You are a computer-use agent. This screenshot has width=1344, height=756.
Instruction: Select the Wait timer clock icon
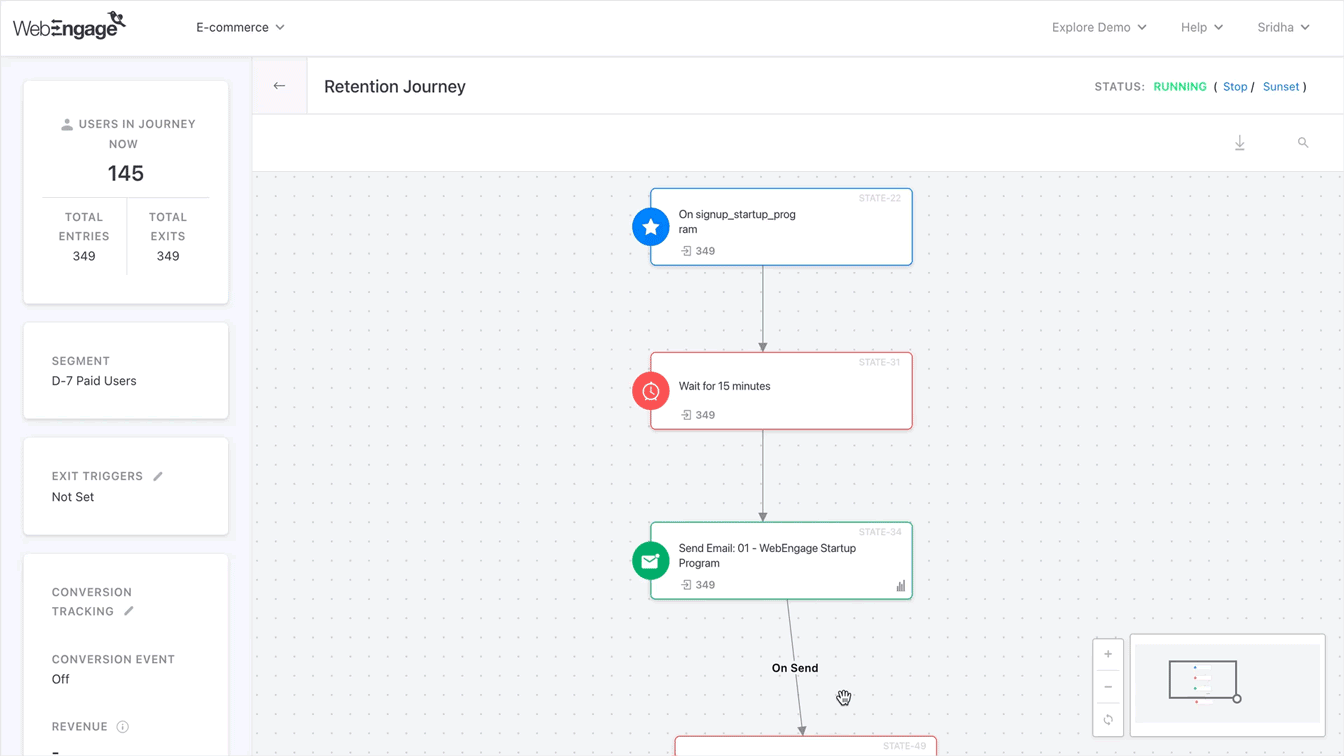pos(651,390)
